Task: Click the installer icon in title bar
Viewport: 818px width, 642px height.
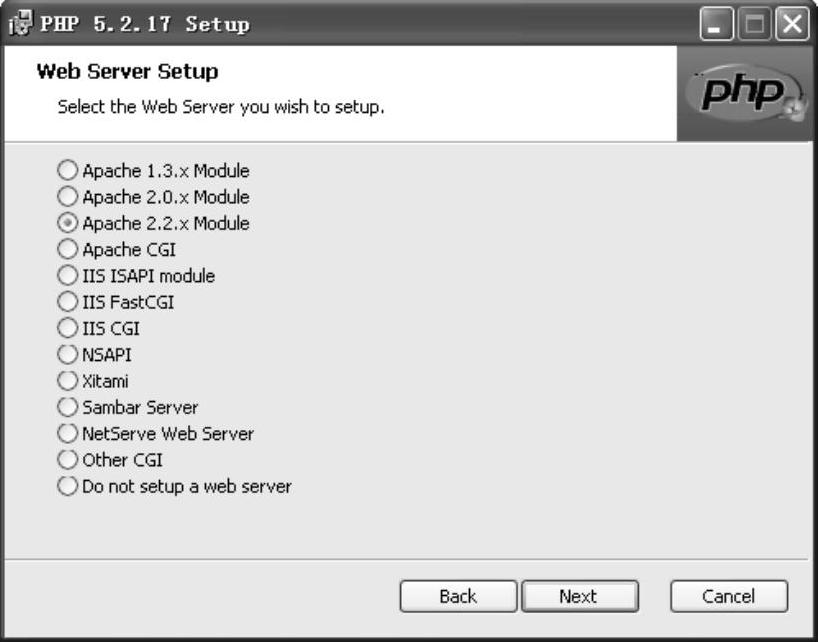Action: [x=21, y=24]
